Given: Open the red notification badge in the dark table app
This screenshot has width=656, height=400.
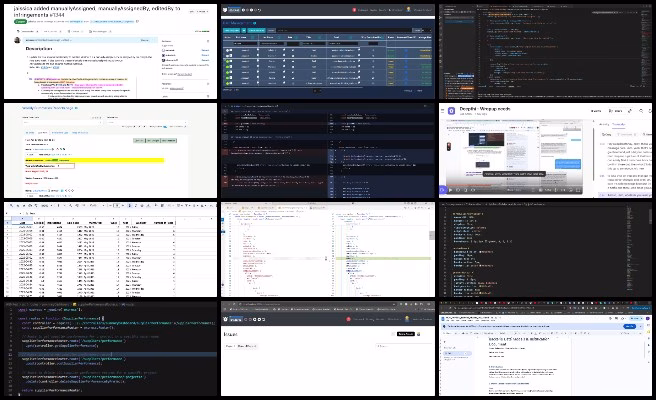Looking at the screenshot, I should point(356,8).
